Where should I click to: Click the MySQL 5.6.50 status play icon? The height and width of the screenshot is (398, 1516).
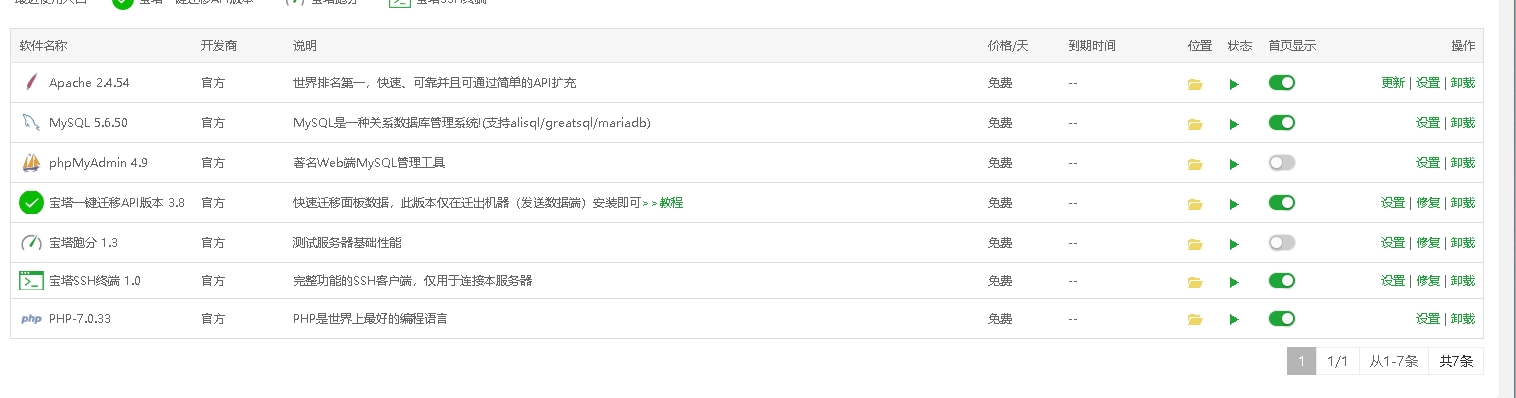click(1234, 124)
